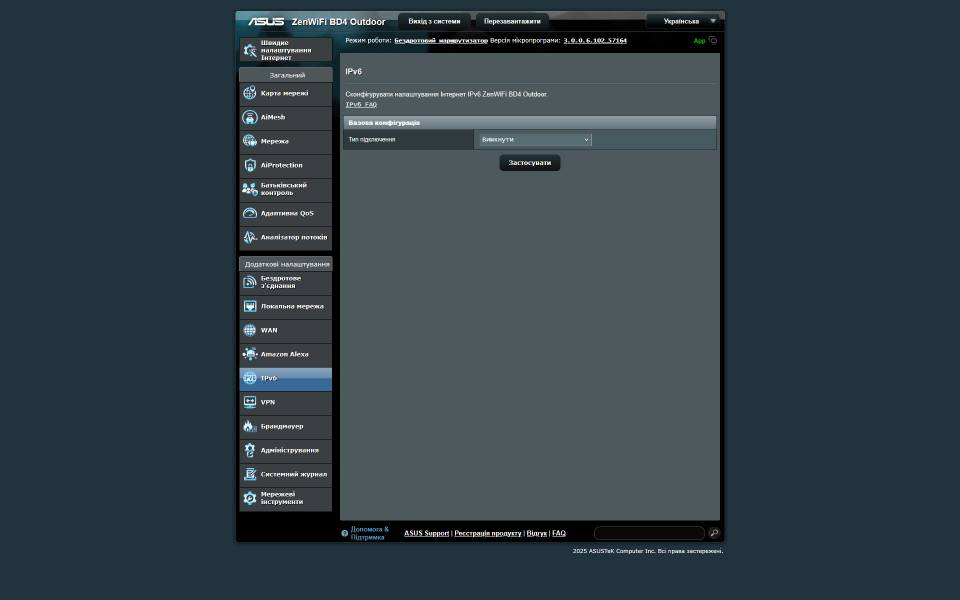Image resolution: width=960 pixels, height=600 pixels.
Task: Click the Брандмауер firewall icon
Action: (250, 426)
